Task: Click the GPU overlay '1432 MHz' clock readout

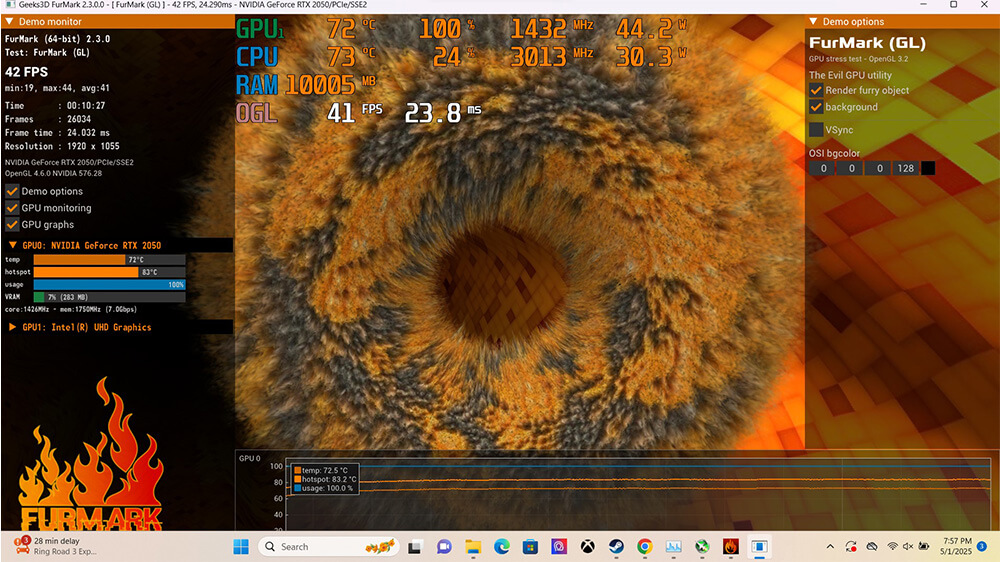Action: pyautogui.click(x=552, y=29)
